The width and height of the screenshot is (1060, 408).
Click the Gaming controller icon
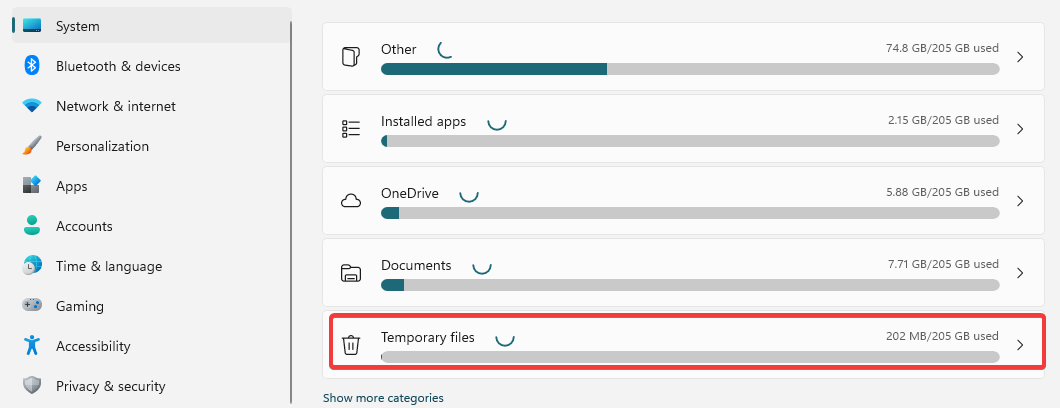(32, 305)
